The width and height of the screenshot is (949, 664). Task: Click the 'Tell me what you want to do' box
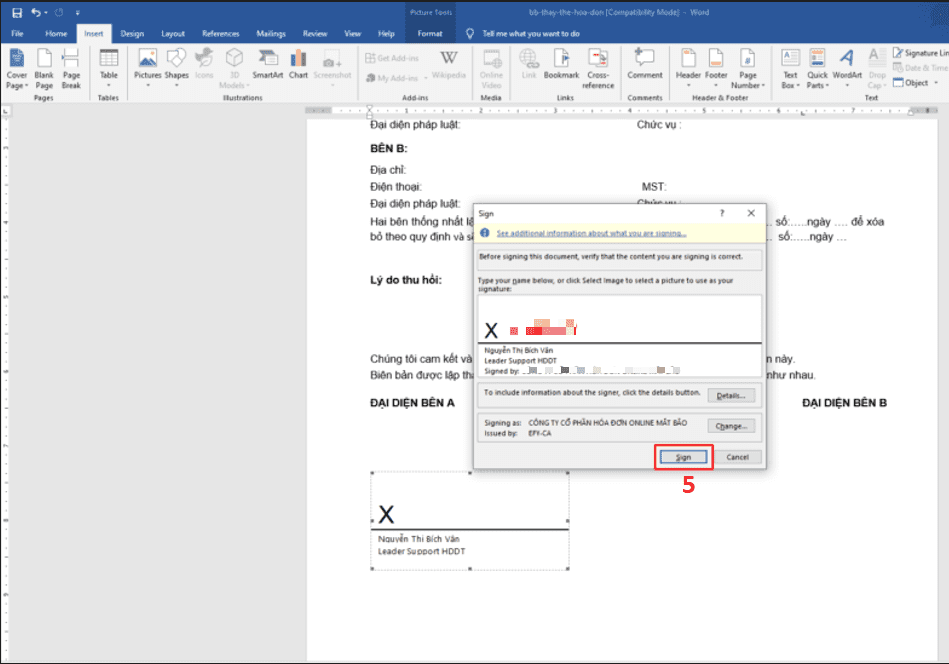tap(531, 34)
